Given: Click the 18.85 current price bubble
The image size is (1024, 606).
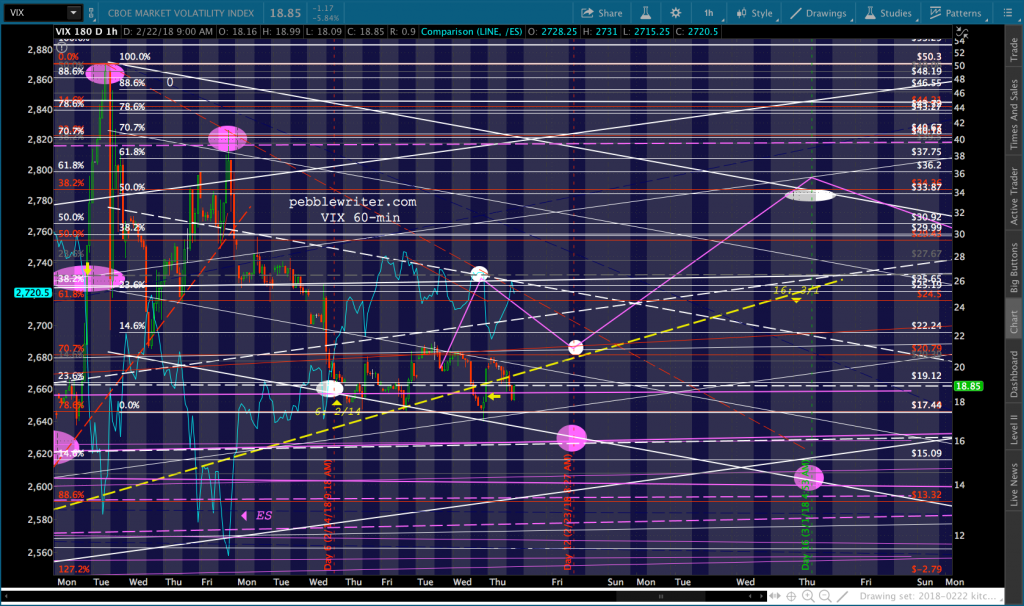Looking at the screenshot, I should [x=968, y=386].
